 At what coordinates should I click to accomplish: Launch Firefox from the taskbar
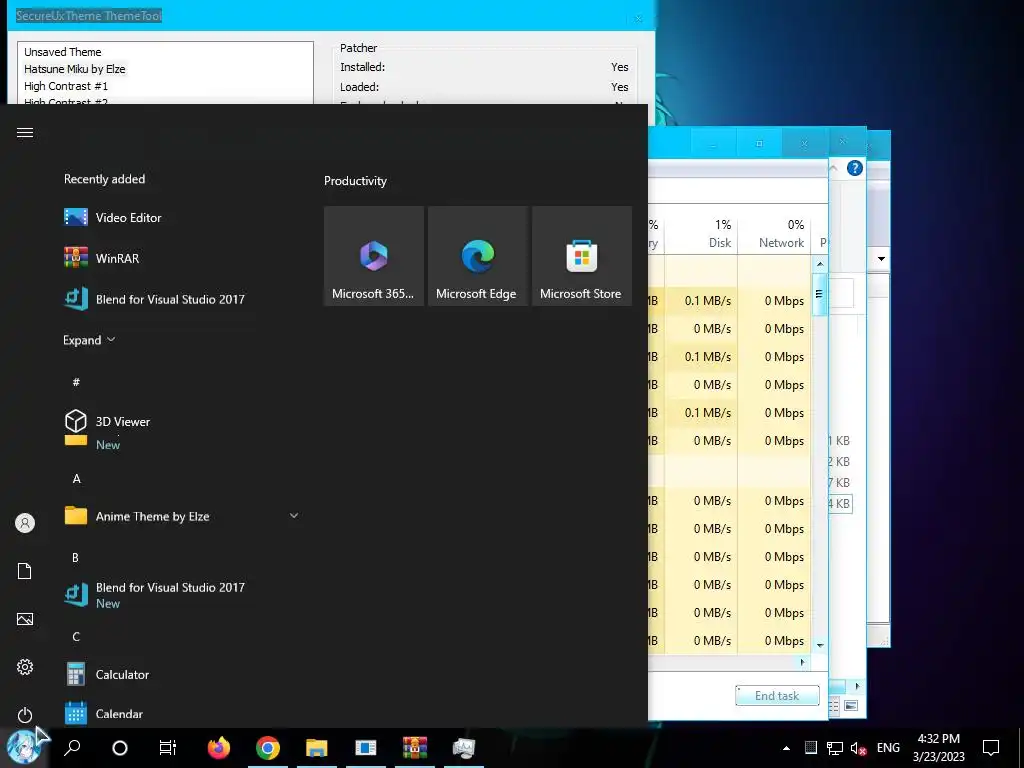(x=219, y=748)
